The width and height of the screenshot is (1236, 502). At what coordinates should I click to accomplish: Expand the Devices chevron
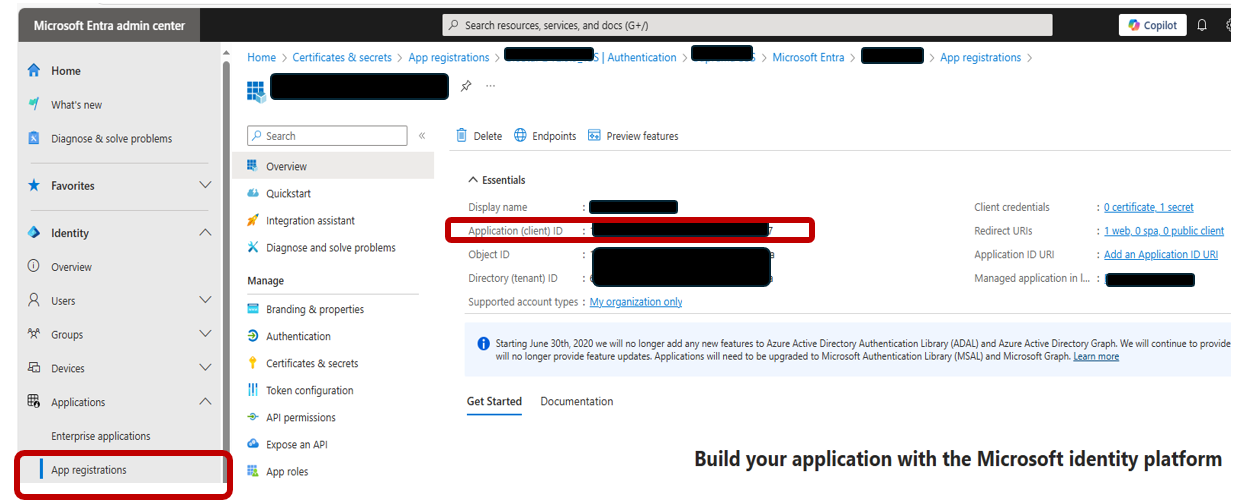pyautogui.click(x=205, y=369)
